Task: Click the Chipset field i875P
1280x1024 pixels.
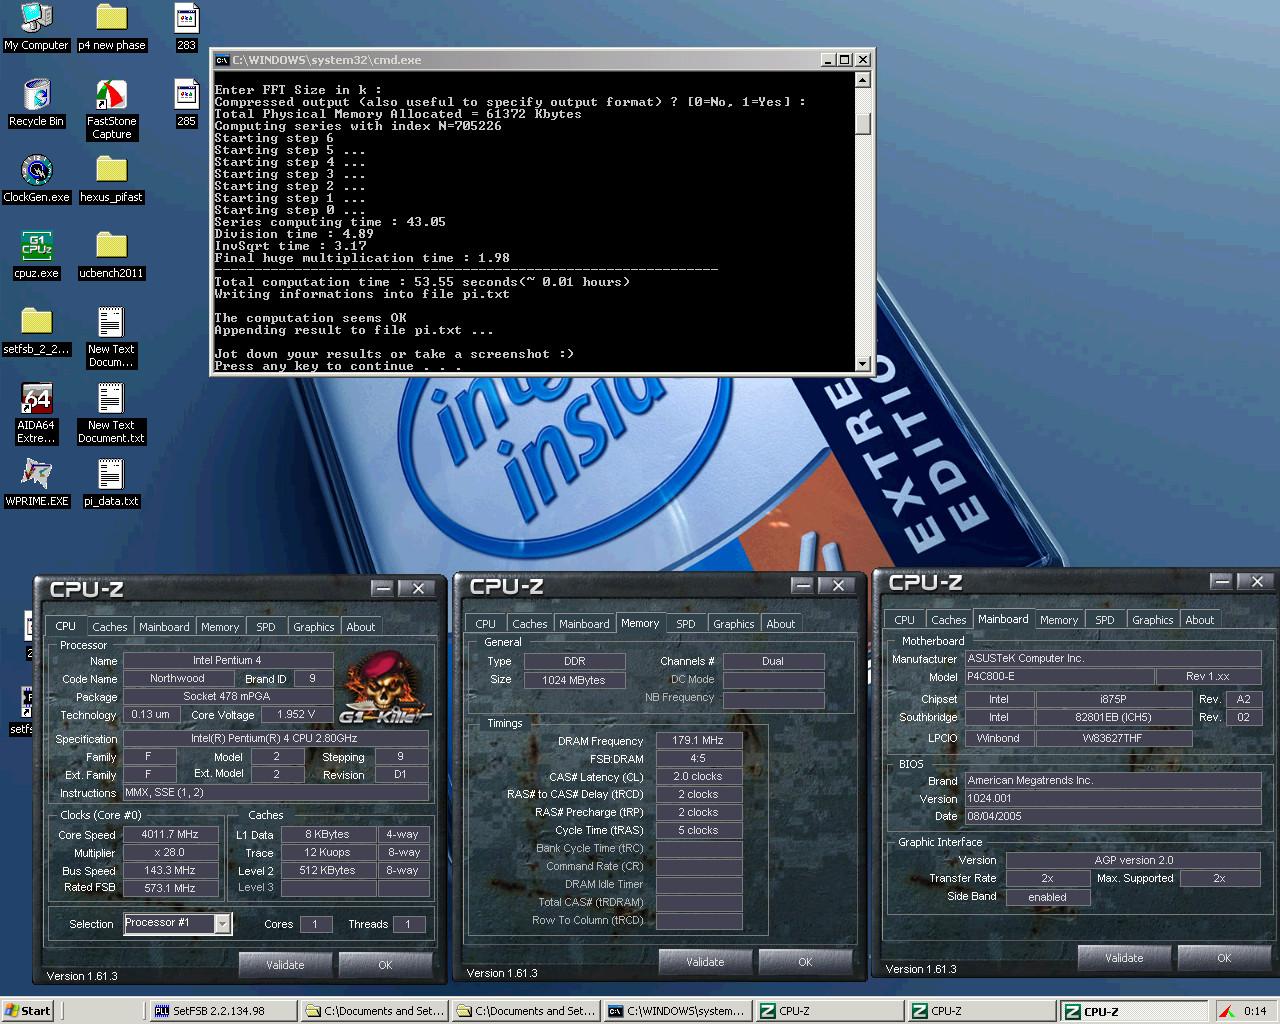Action: pos(1114,699)
